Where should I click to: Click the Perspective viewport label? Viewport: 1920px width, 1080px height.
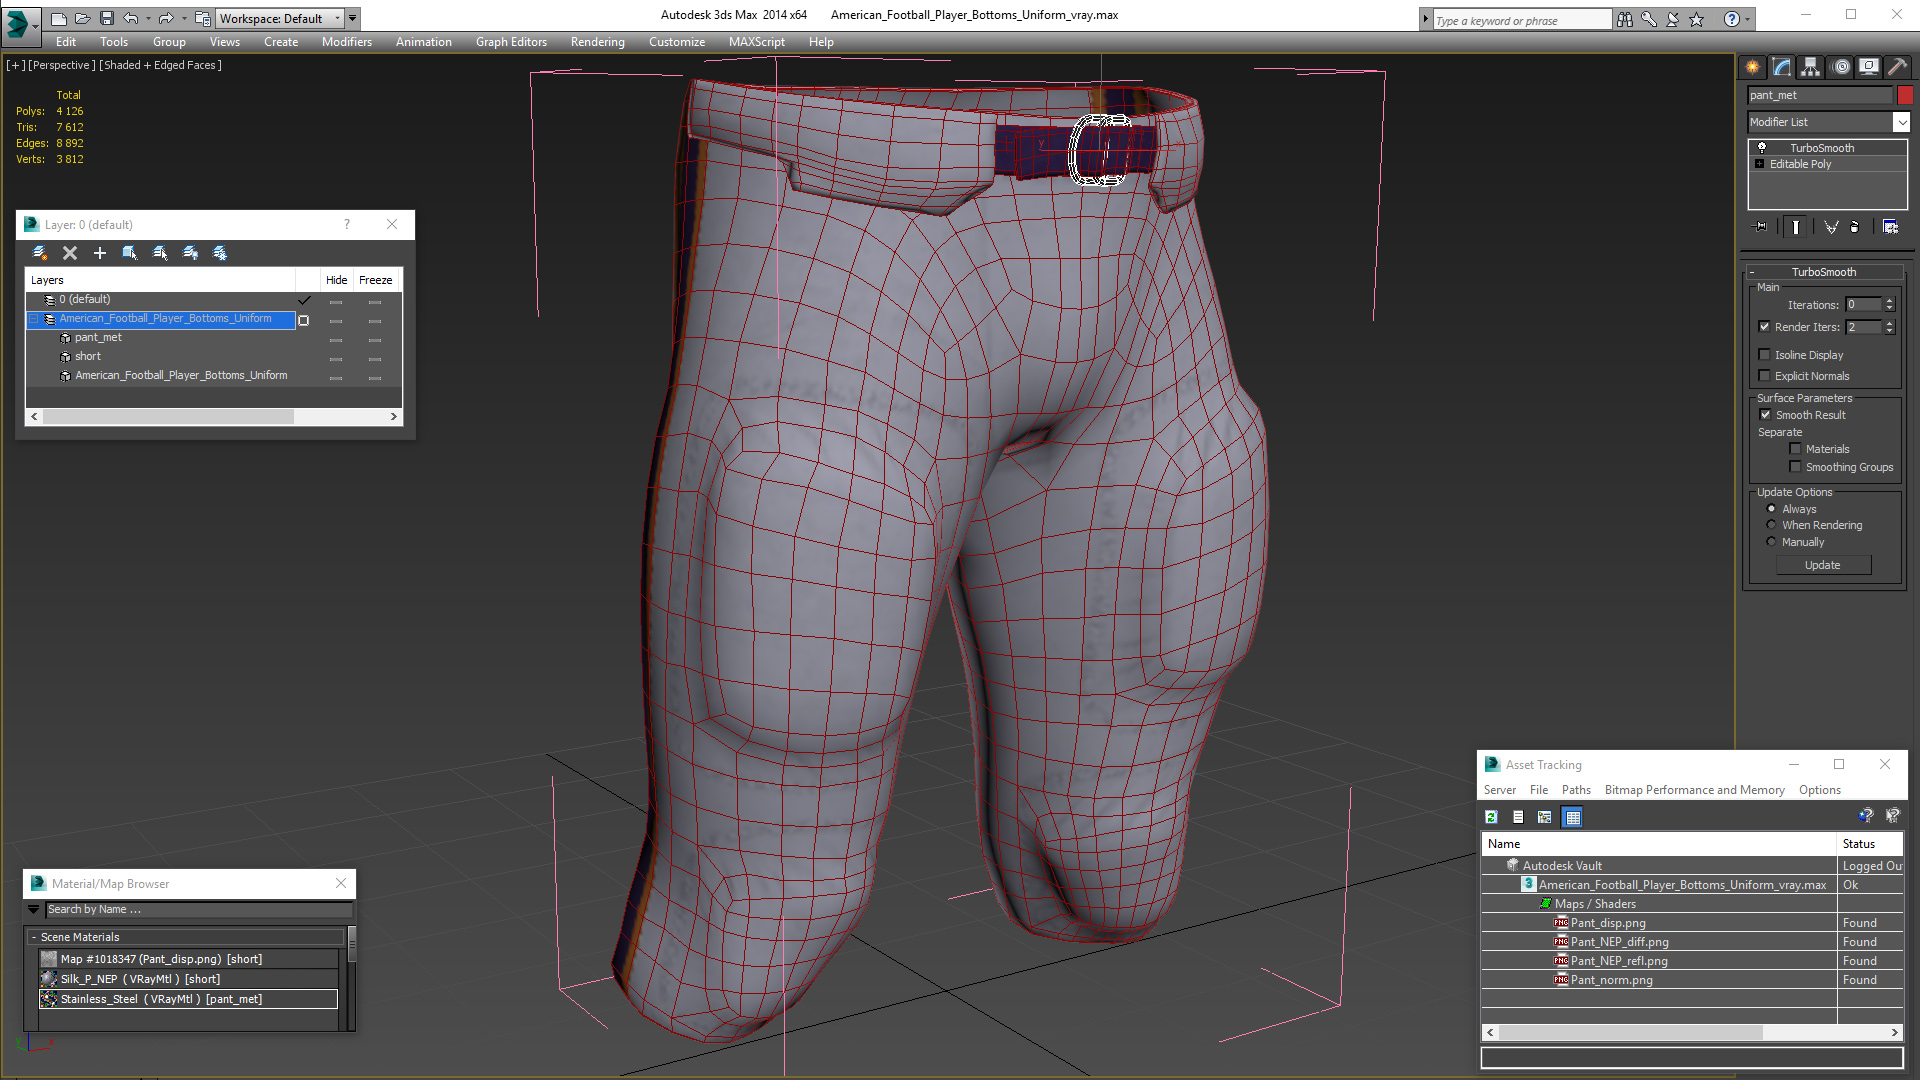click(x=62, y=65)
